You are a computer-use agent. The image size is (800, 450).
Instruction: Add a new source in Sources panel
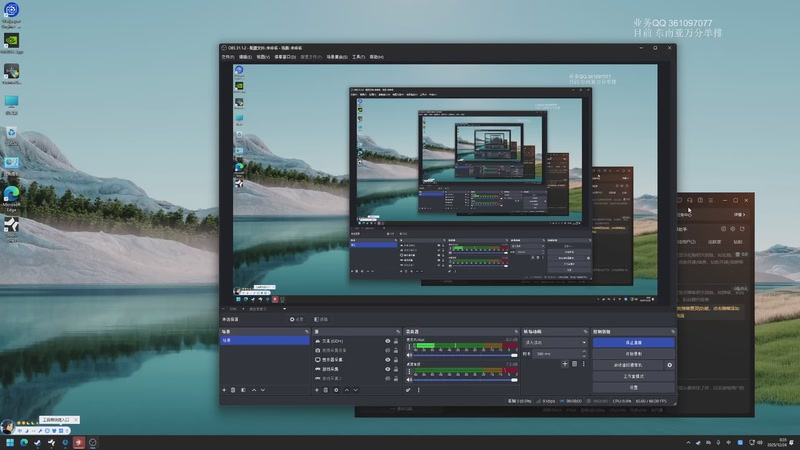pyautogui.click(x=317, y=390)
